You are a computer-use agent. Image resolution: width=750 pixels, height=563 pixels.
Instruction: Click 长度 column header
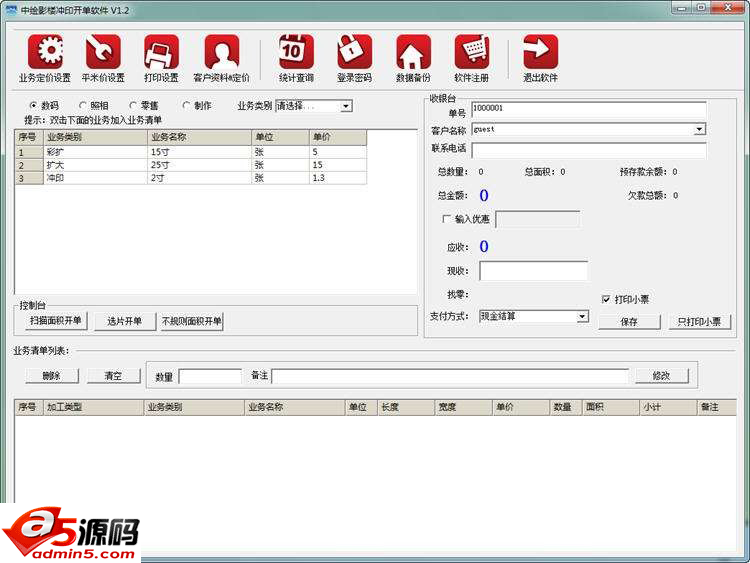click(x=406, y=407)
